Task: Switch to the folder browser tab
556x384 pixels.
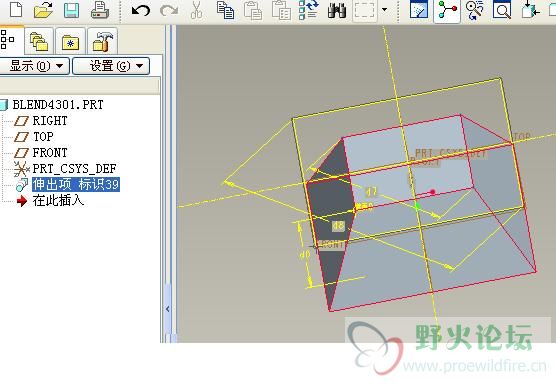Action: (x=39, y=41)
